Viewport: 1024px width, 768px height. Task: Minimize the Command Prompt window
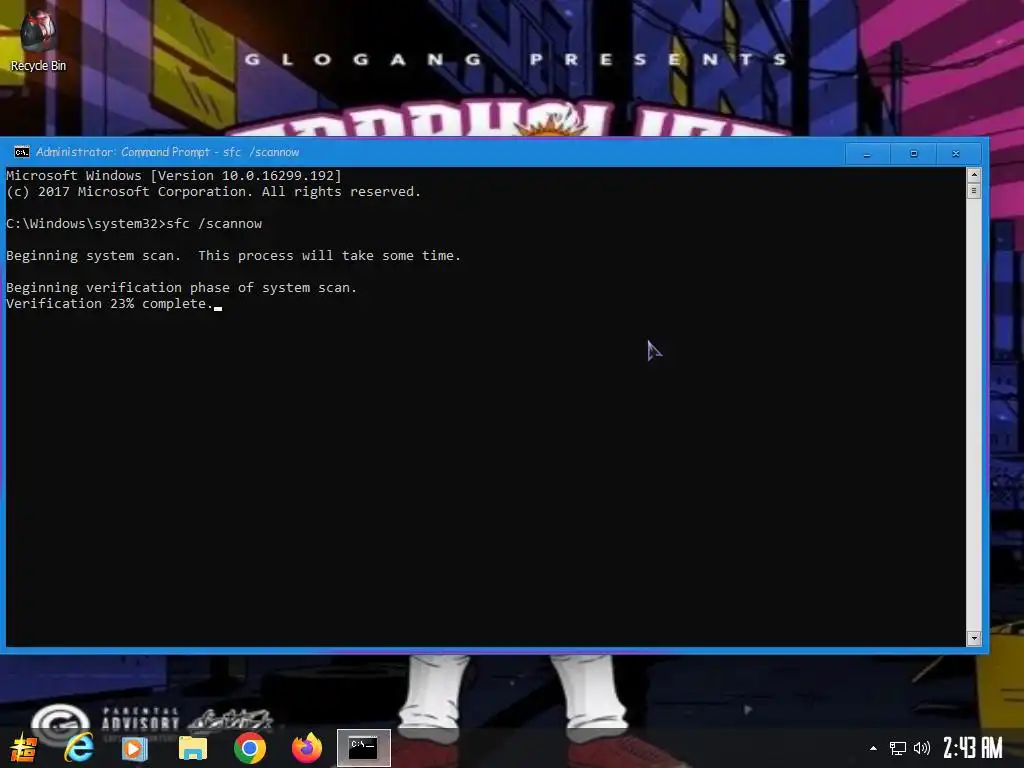[x=867, y=153]
